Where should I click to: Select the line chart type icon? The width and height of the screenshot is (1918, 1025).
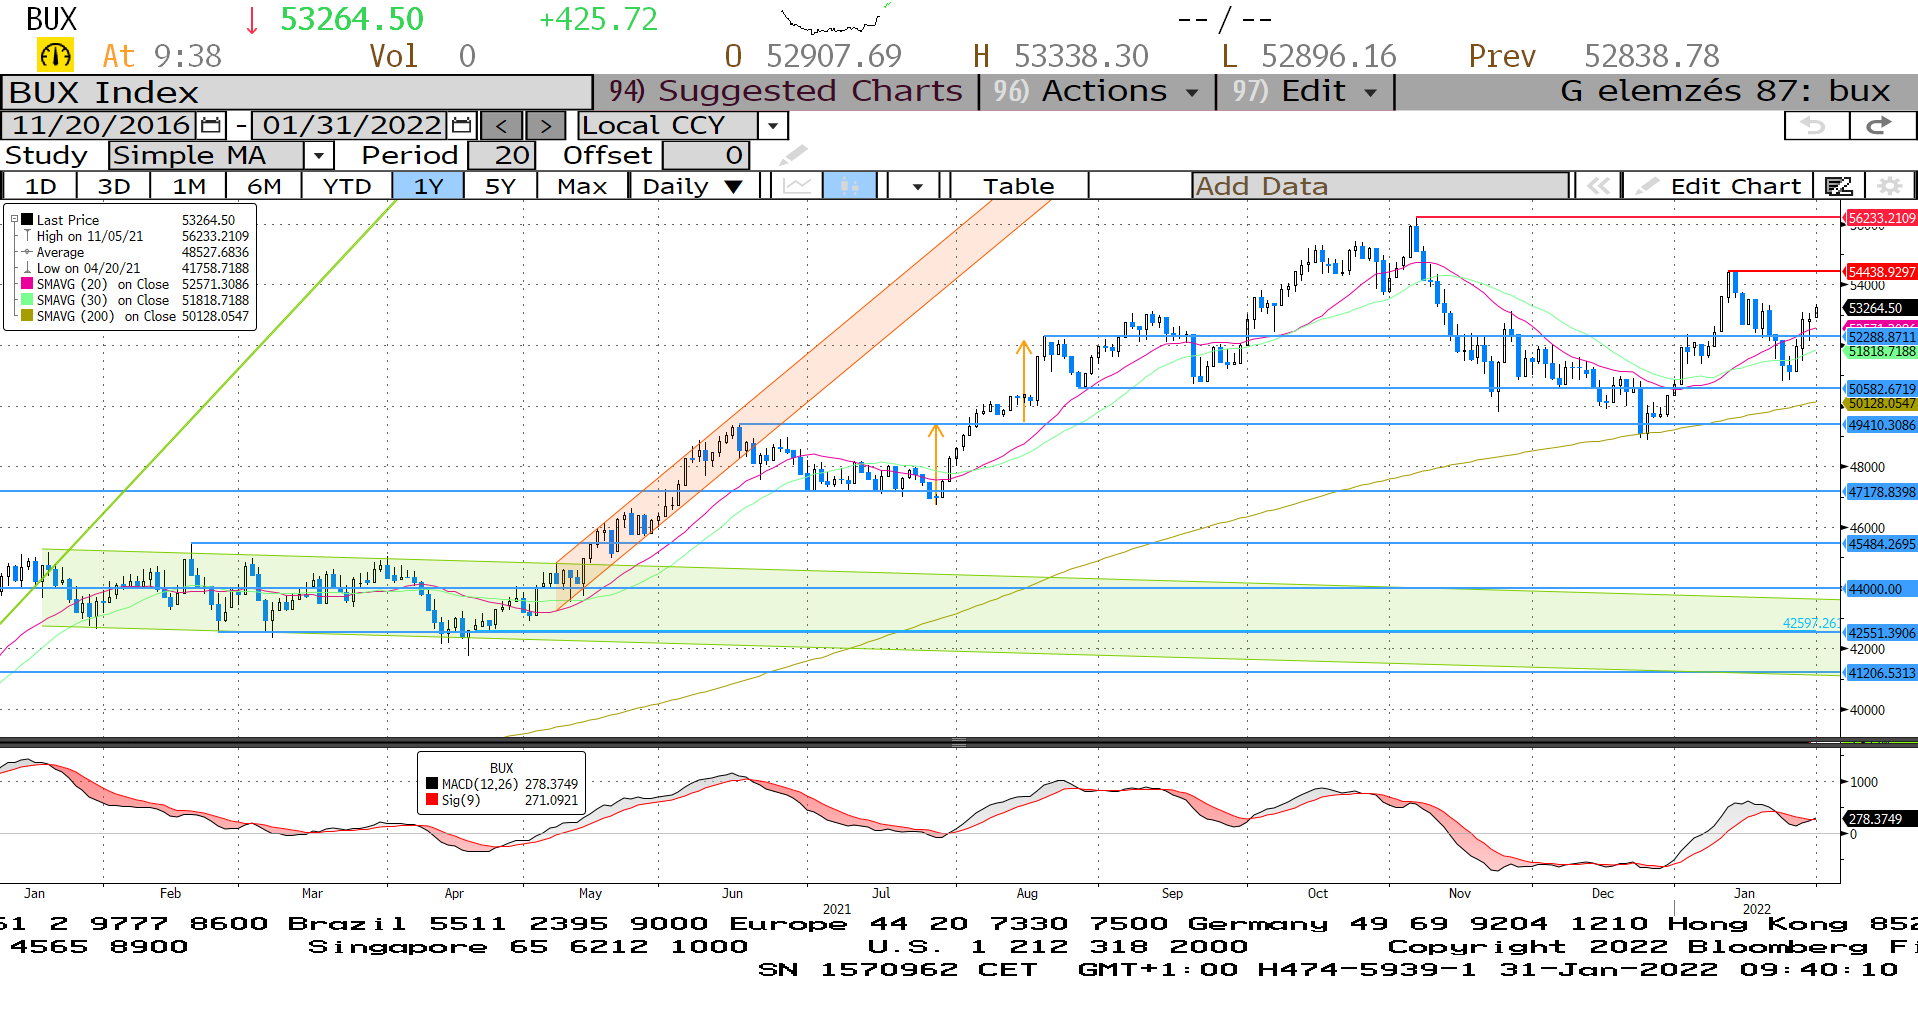797,186
